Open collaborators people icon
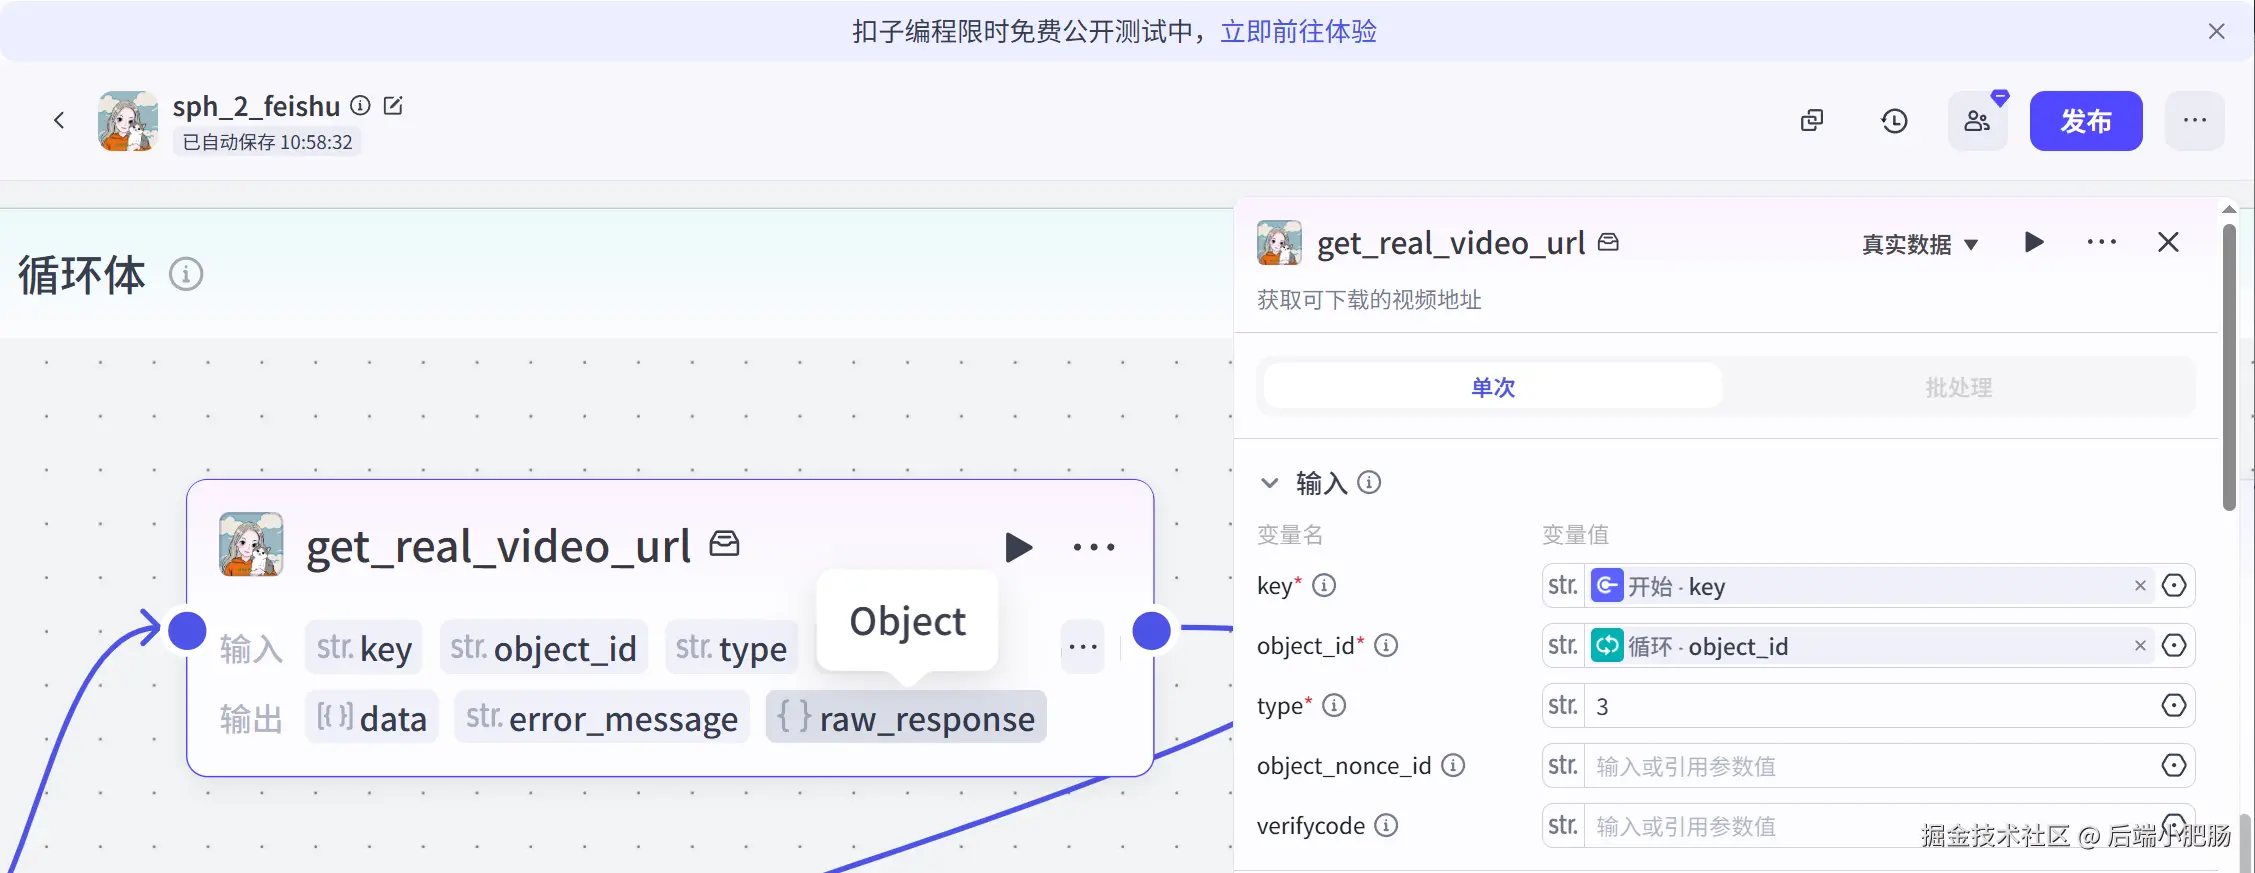This screenshot has height=873, width=2255. pos(1977,121)
